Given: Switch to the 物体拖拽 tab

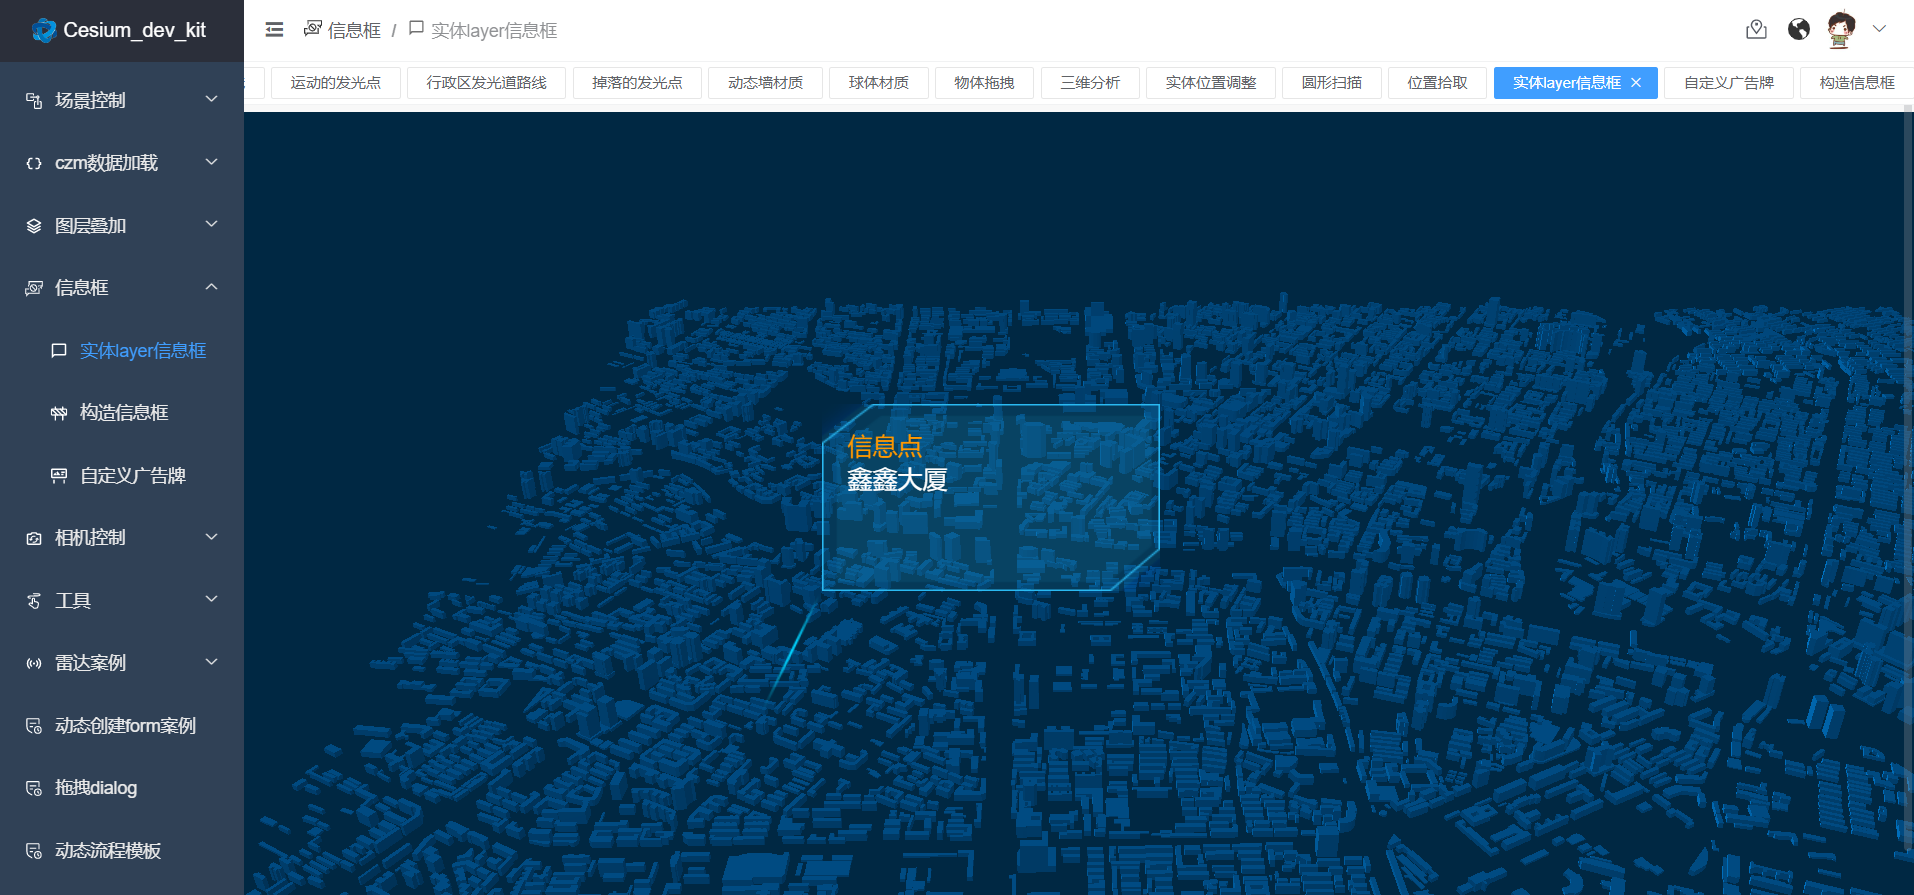Looking at the screenshot, I should 984,83.
